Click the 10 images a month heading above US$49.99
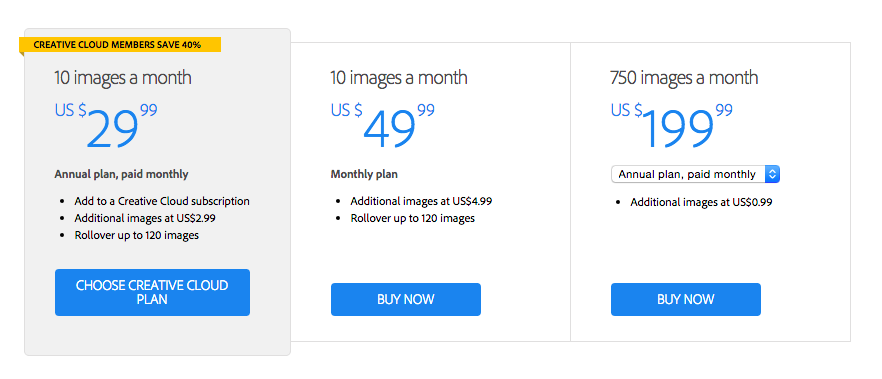 point(399,78)
